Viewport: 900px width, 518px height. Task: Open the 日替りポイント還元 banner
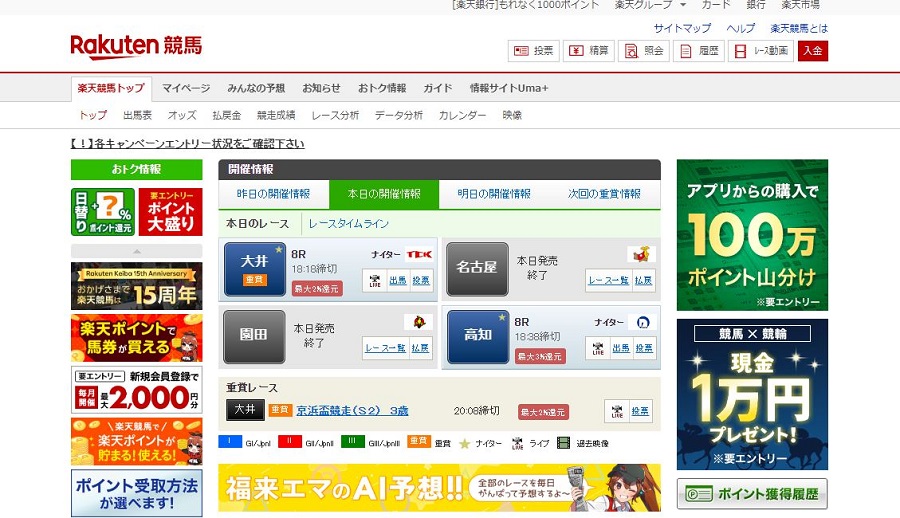103,212
